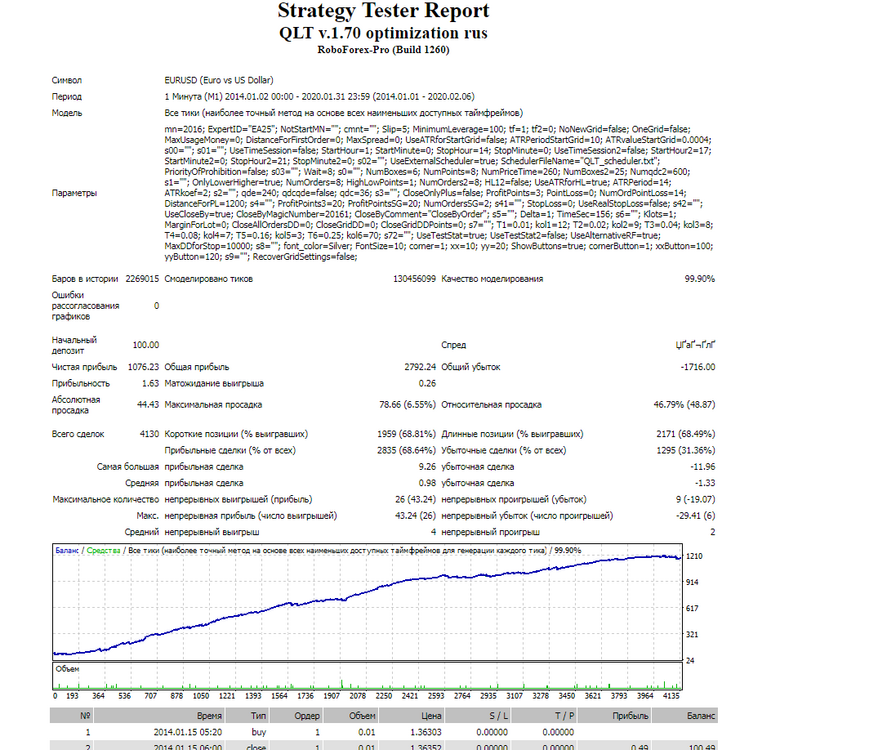This screenshot has width=878, height=750.
Task: Select the "QLT v.1.70 optimization rus" subtitle
Action: (383, 33)
